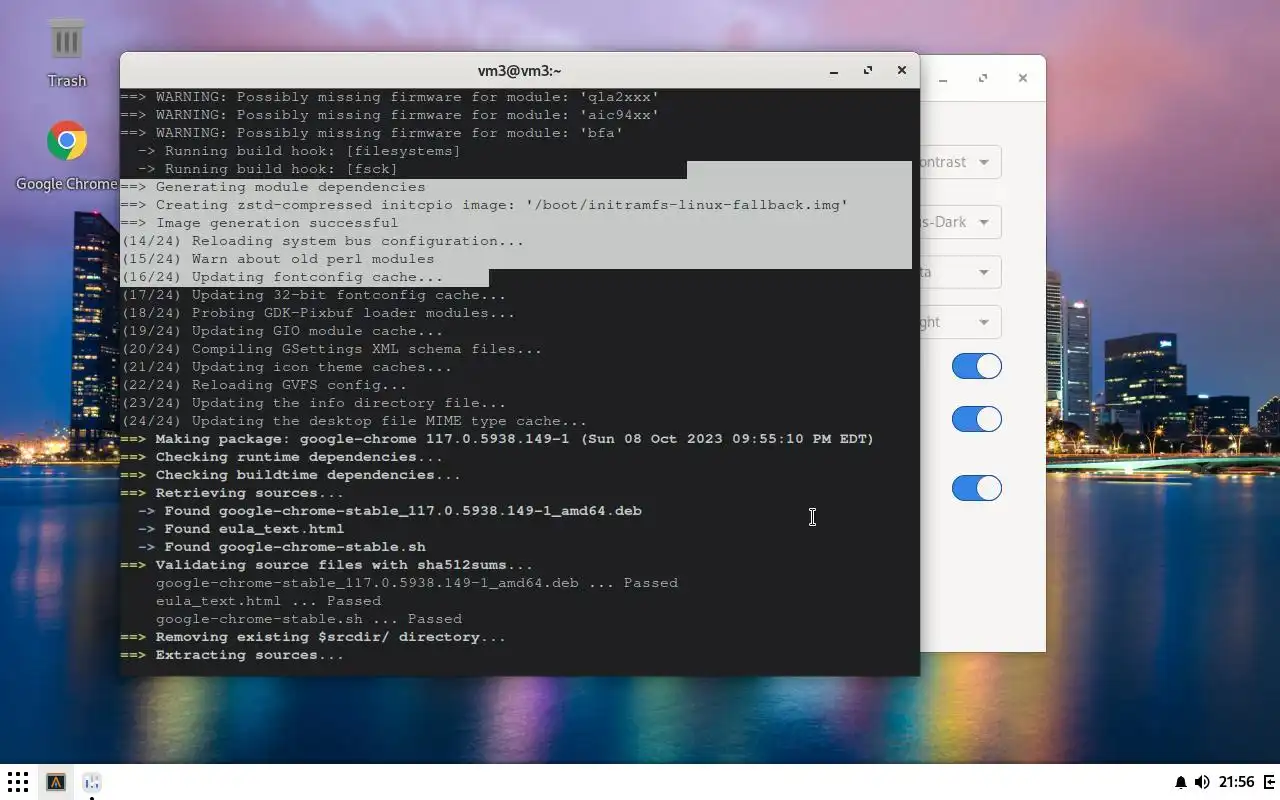Toggle the first switch in the settings window
This screenshot has width=1280, height=800.
(976, 366)
